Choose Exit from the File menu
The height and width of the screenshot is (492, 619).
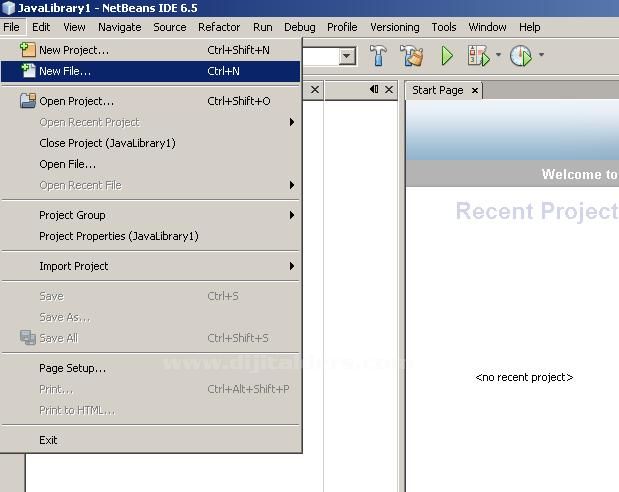pyautogui.click(x=150, y=440)
